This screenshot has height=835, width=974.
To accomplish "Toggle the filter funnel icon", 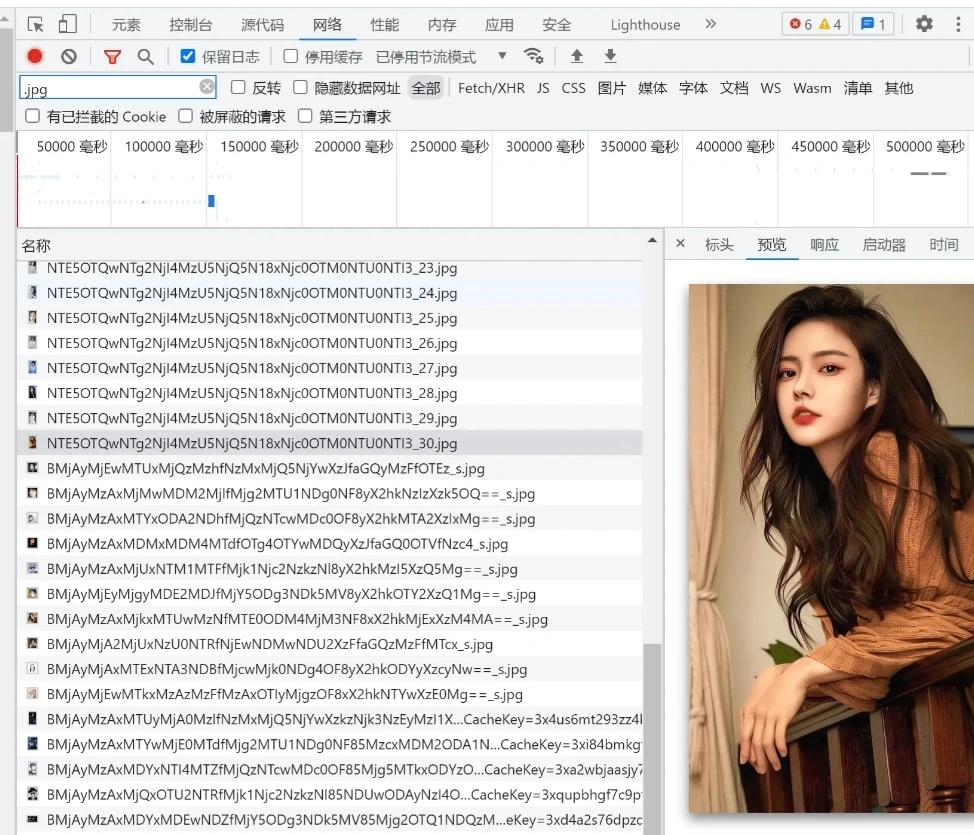I will (112, 57).
